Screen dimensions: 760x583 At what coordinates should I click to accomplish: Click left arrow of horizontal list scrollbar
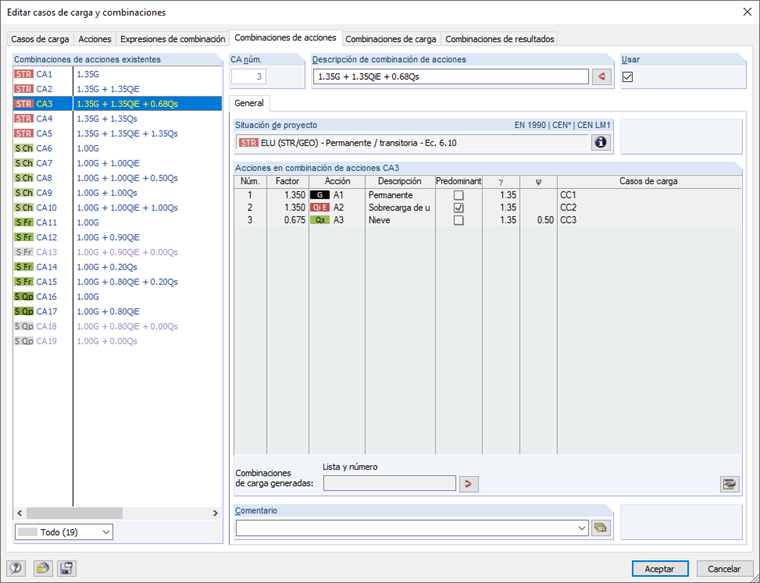pyautogui.click(x=20, y=513)
